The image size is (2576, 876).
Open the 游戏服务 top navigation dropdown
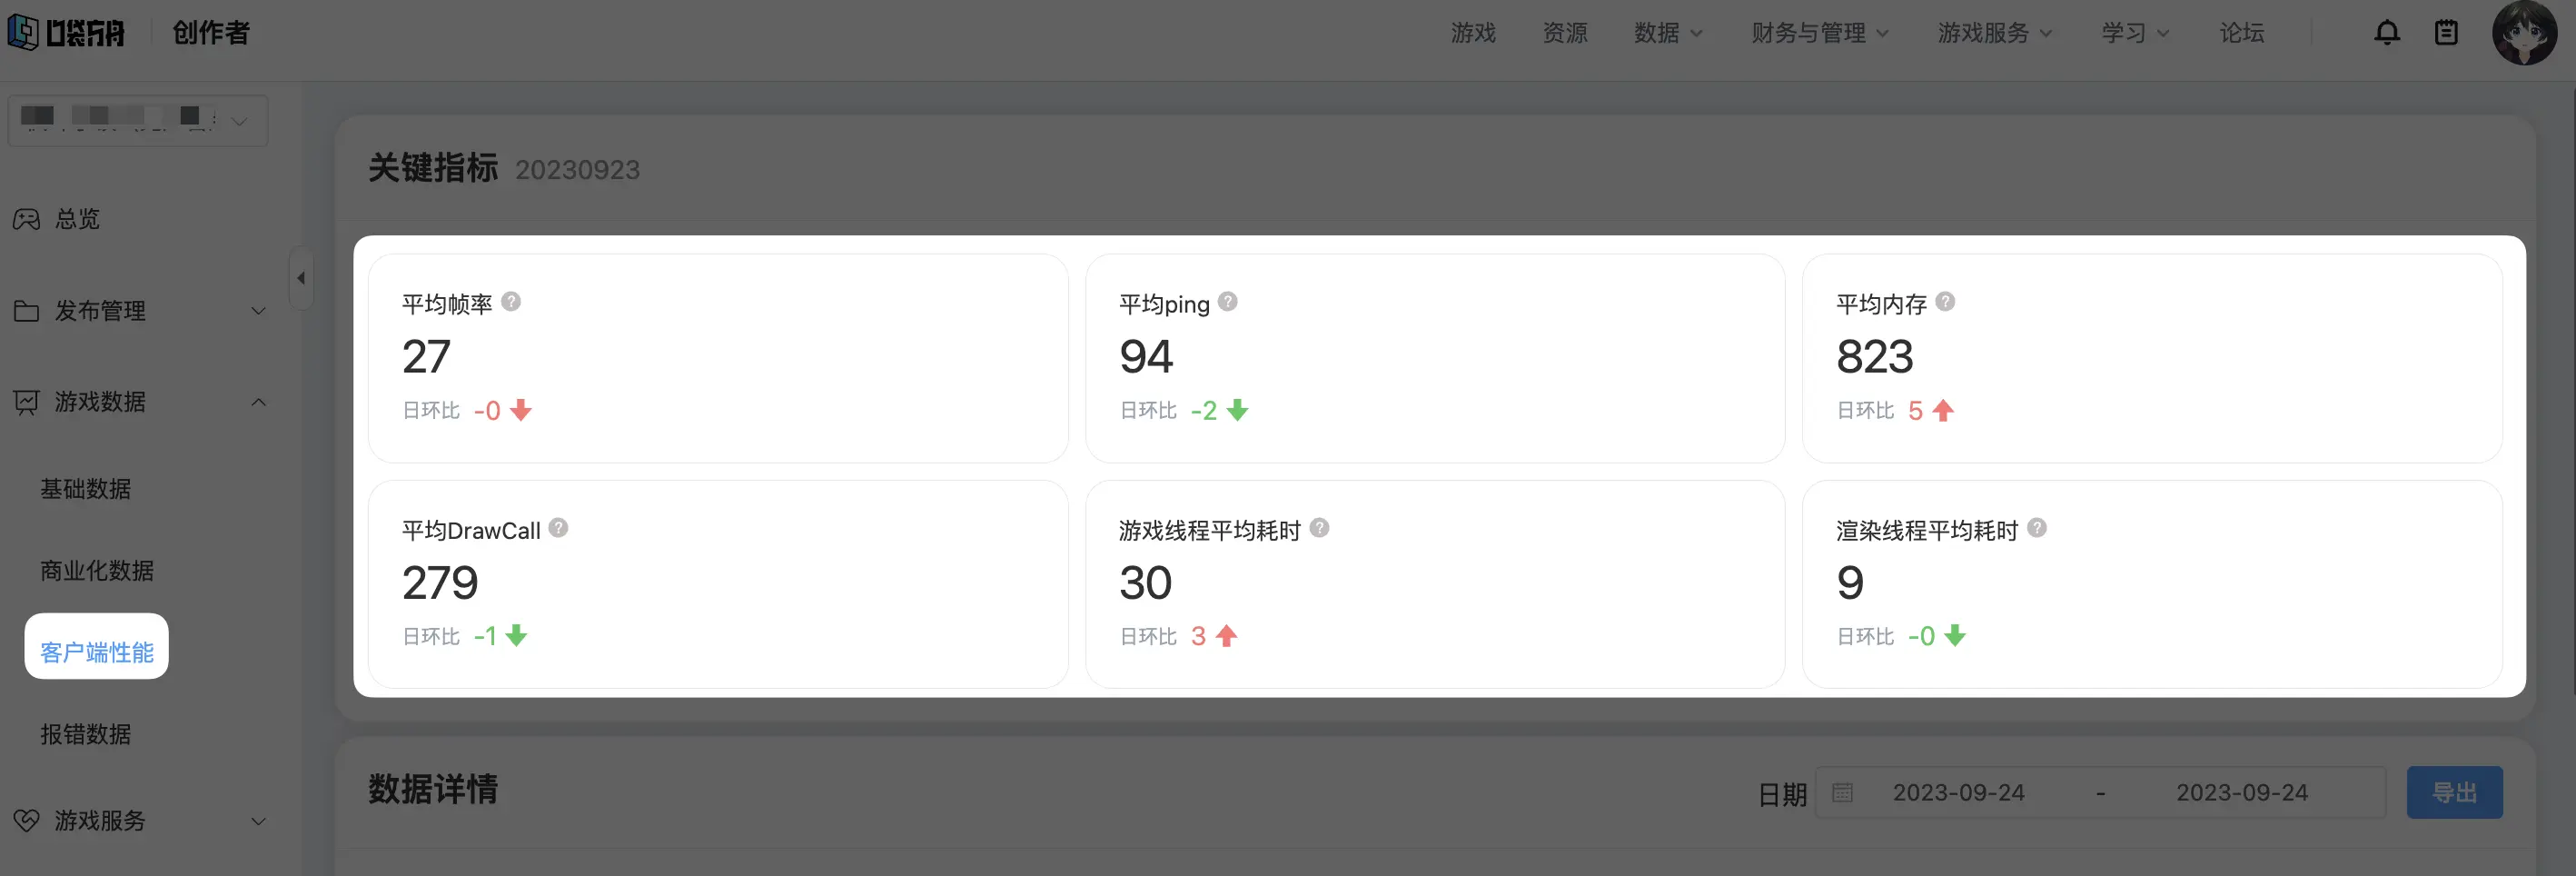tap(1994, 33)
